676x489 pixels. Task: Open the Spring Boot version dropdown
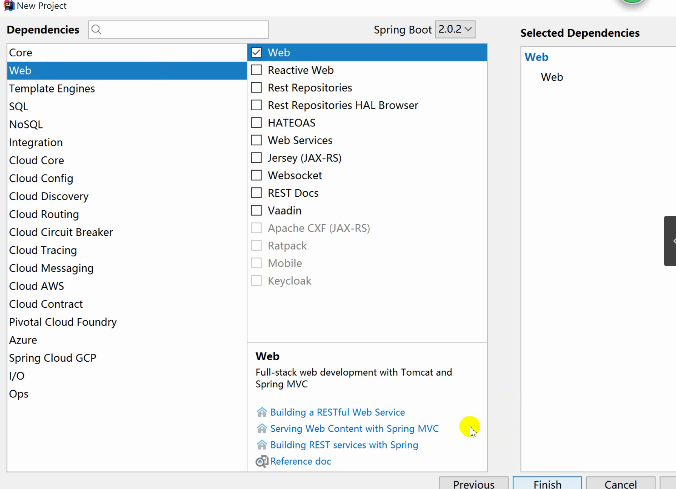(x=455, y=29)
